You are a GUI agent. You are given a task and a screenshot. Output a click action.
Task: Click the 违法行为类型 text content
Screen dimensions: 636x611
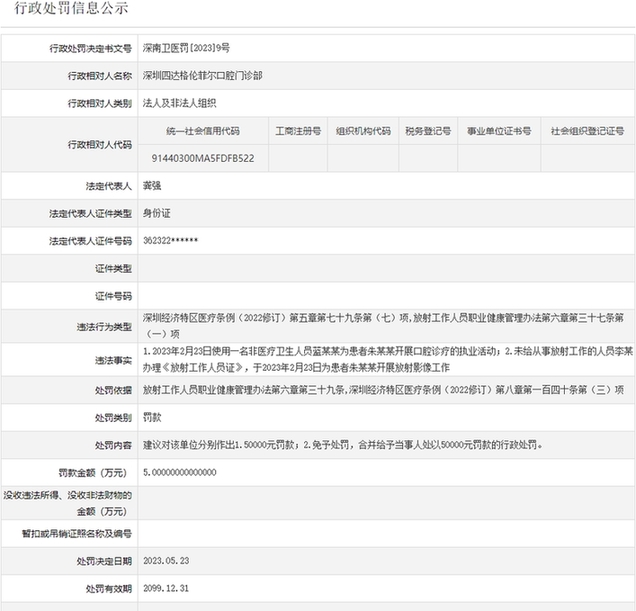[383, 326]
